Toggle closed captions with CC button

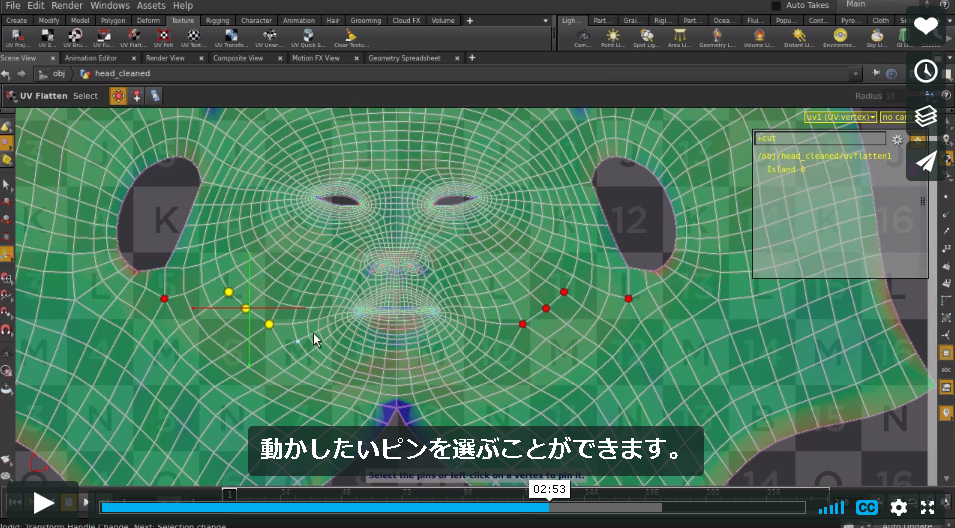pyautogui.click(x=866, y=507)
